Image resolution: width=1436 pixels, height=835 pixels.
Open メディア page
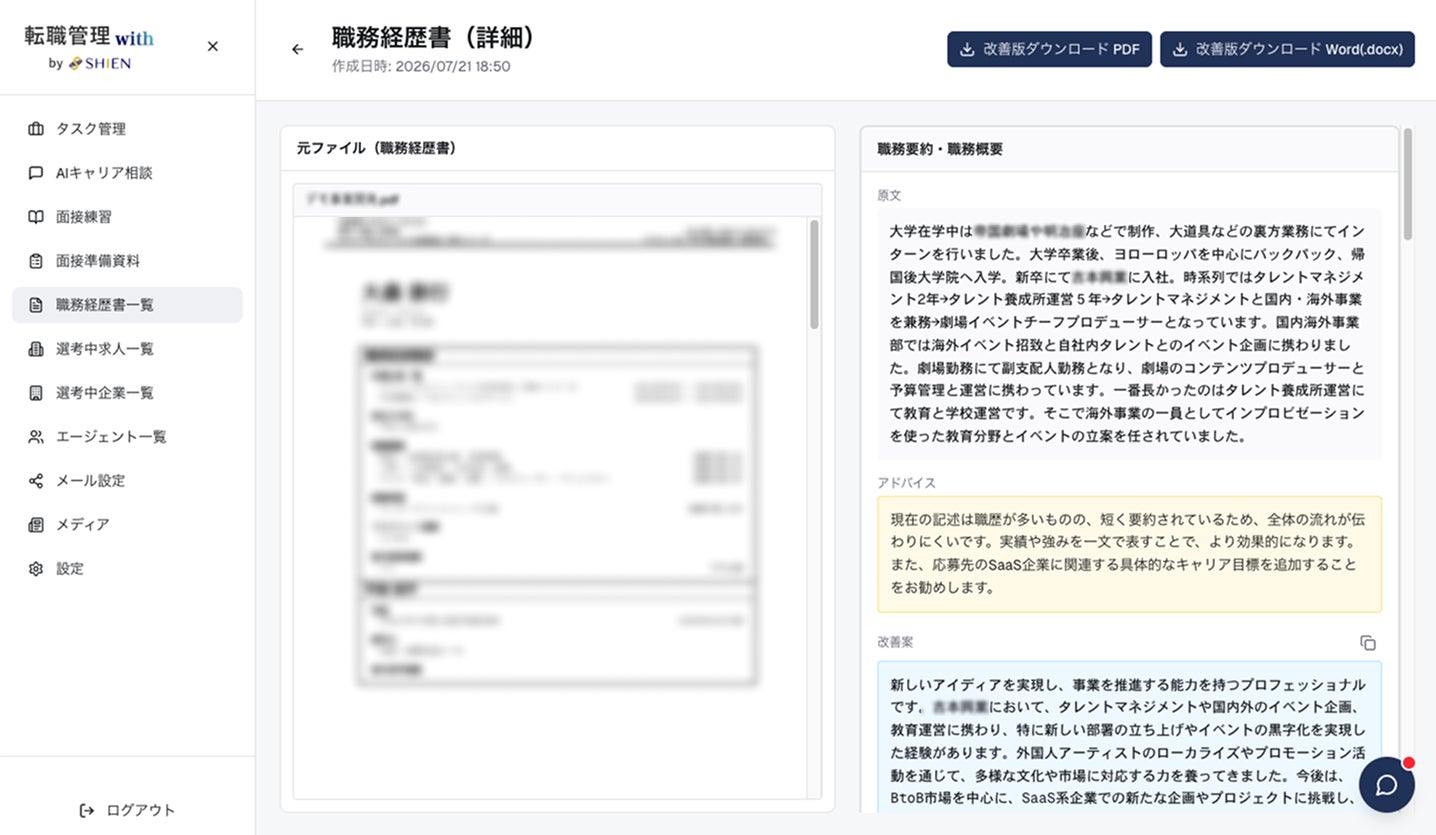[127, 525]
